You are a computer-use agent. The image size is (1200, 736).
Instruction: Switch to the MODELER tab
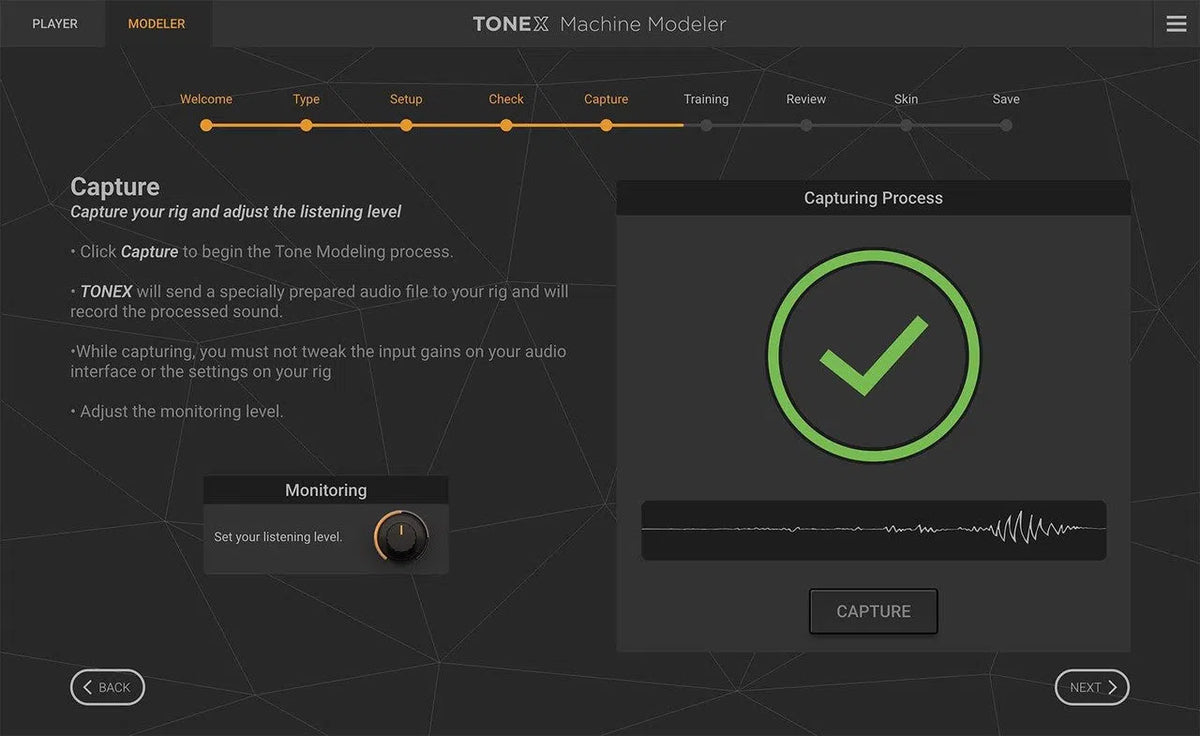point(157,23)
